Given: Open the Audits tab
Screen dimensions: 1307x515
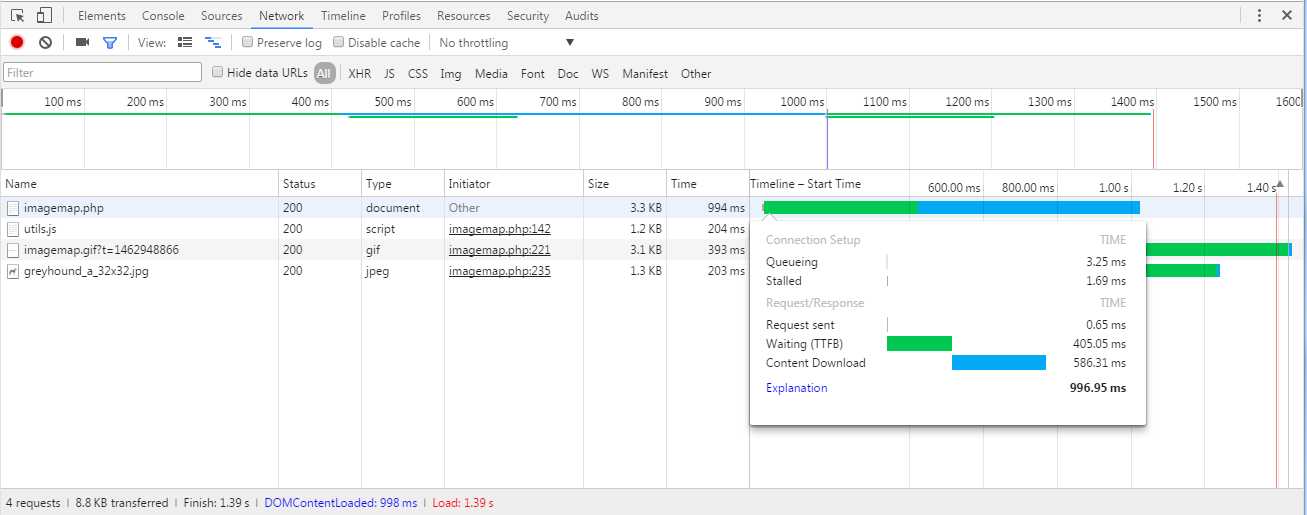Looking at the screenshot, I should (x=582, y=16).
